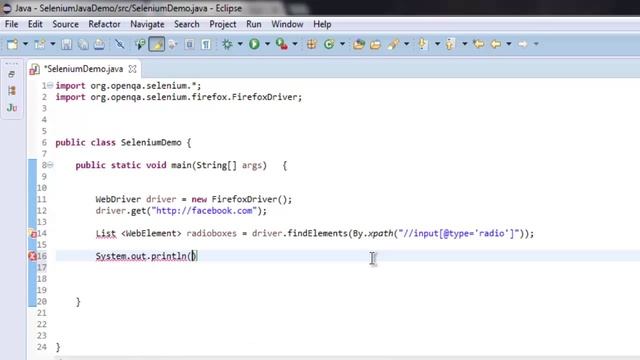Open the New wizard dropdown arrow
Viewport: 640px width, 360px height.
[x=25, y=44]
